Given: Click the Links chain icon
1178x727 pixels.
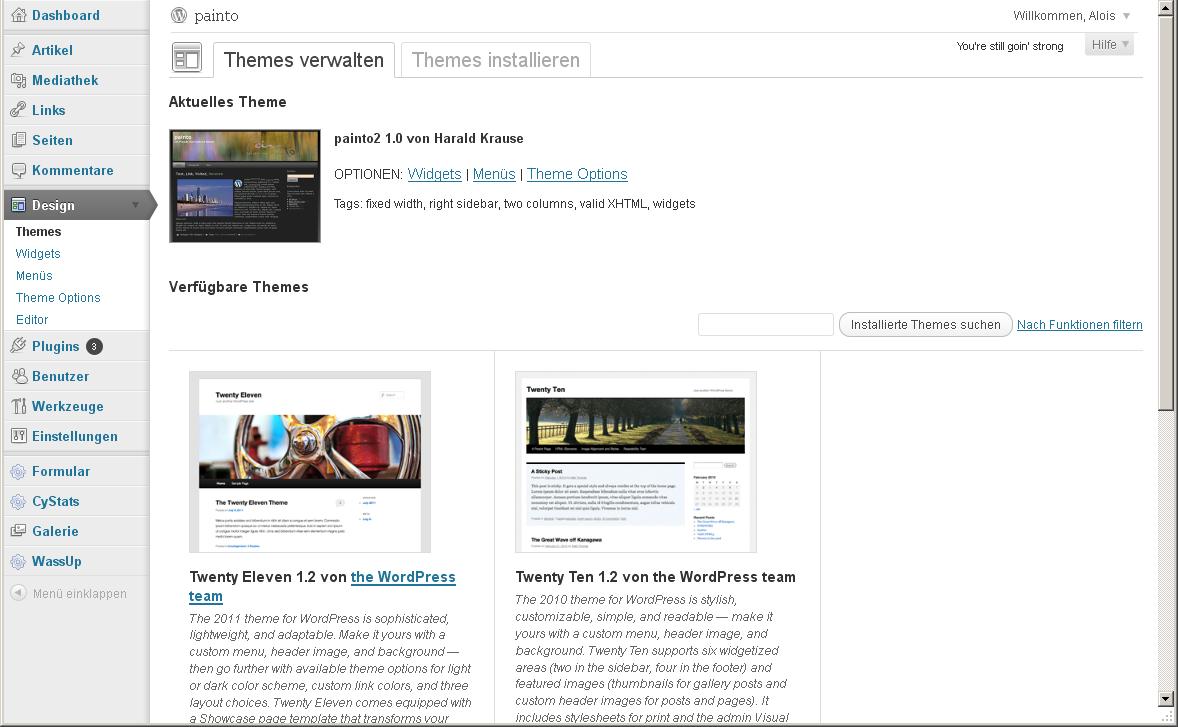Looking at the screenshot, I should pyautogui.click(x=18, y=110).
